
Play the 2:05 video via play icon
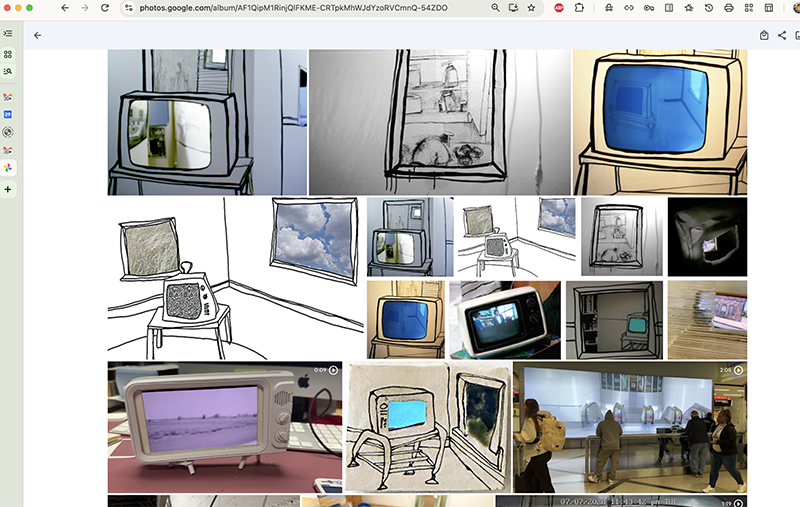click(738, 370)
